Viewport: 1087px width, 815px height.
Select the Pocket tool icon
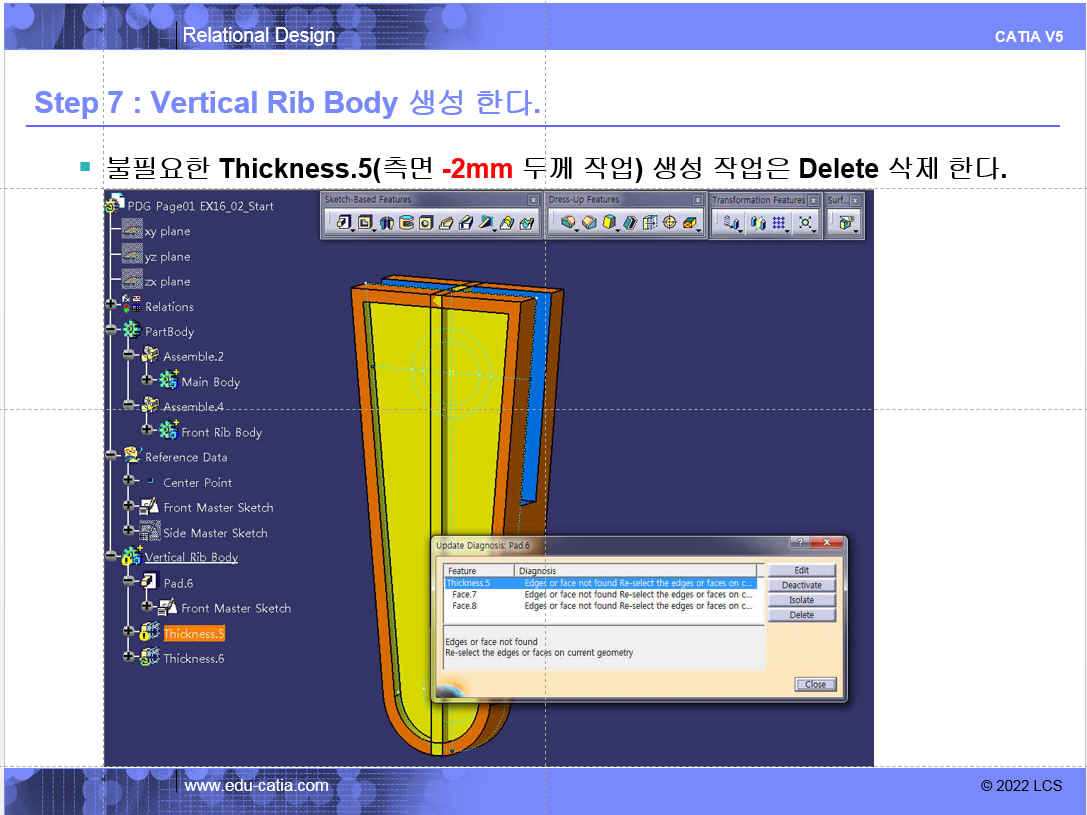365,223
